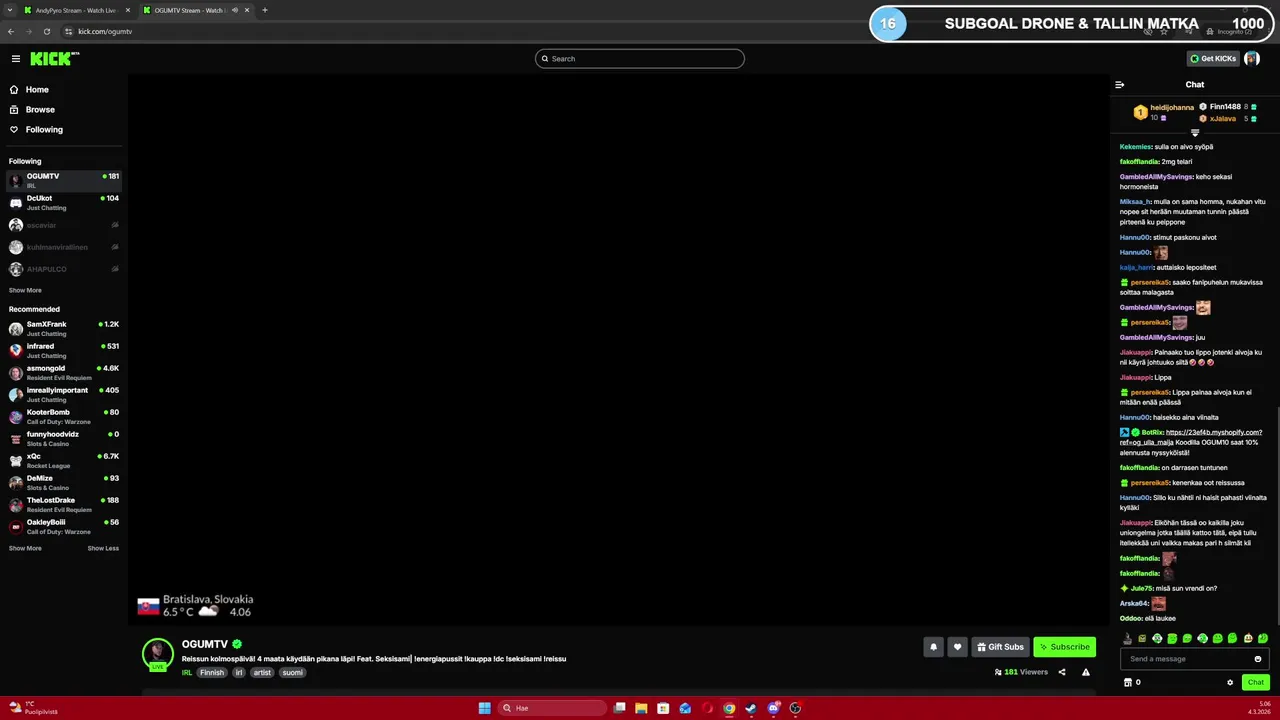Select the rightmost green emote in the emote row

(1263, 638)
